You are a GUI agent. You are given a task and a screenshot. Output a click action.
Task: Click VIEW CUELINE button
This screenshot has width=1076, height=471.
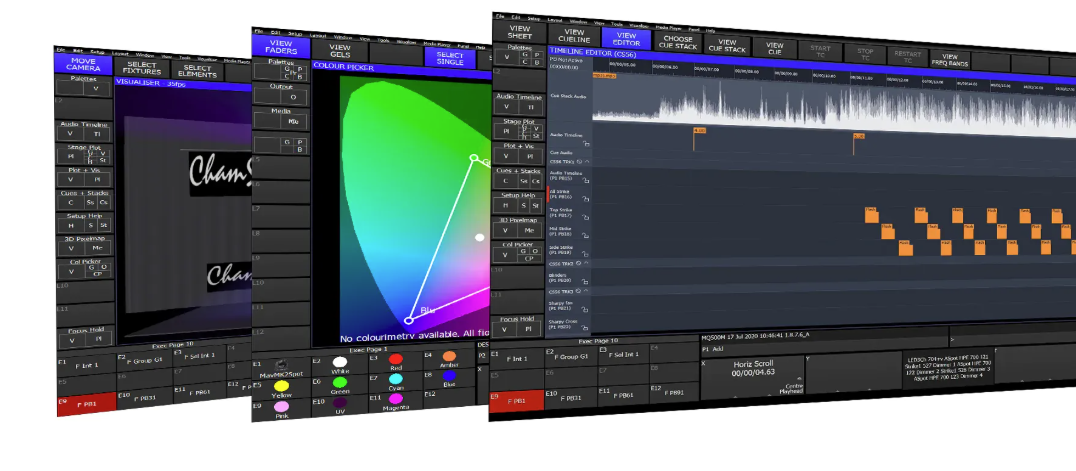(574, 36)
